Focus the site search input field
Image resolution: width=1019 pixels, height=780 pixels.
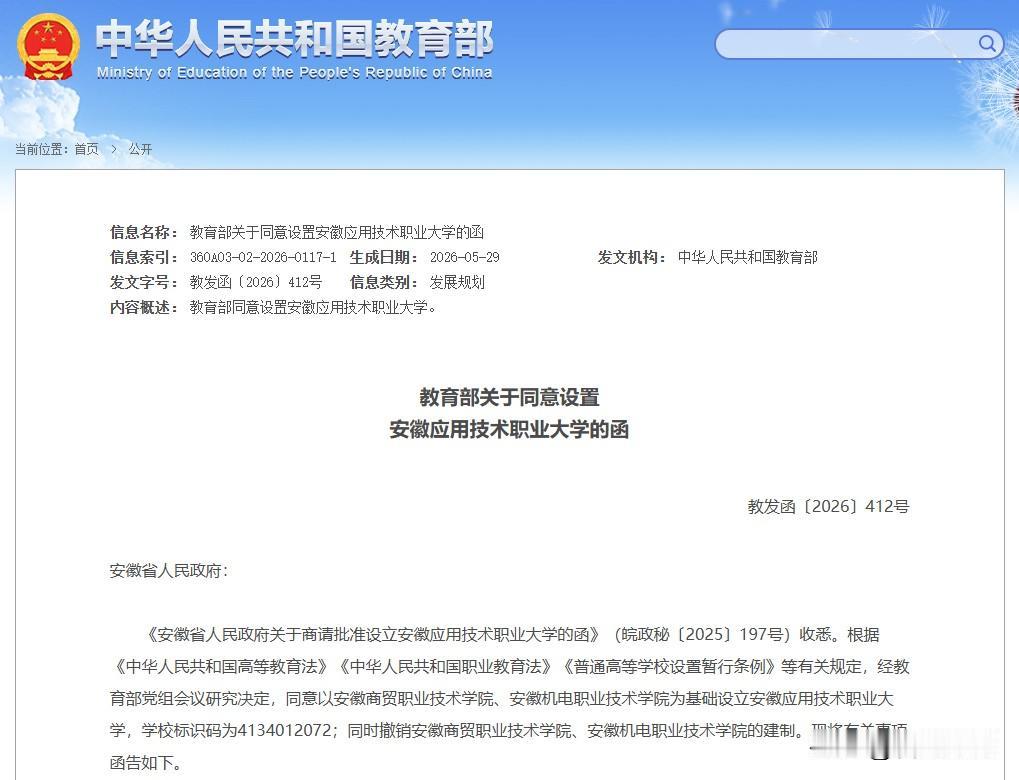[x=858, y=44]
